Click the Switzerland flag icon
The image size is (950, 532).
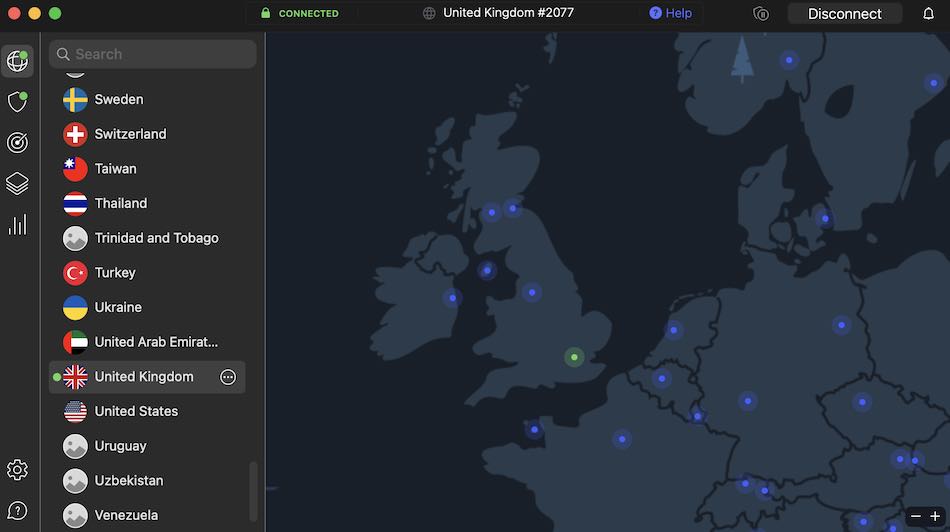(75, 134)
